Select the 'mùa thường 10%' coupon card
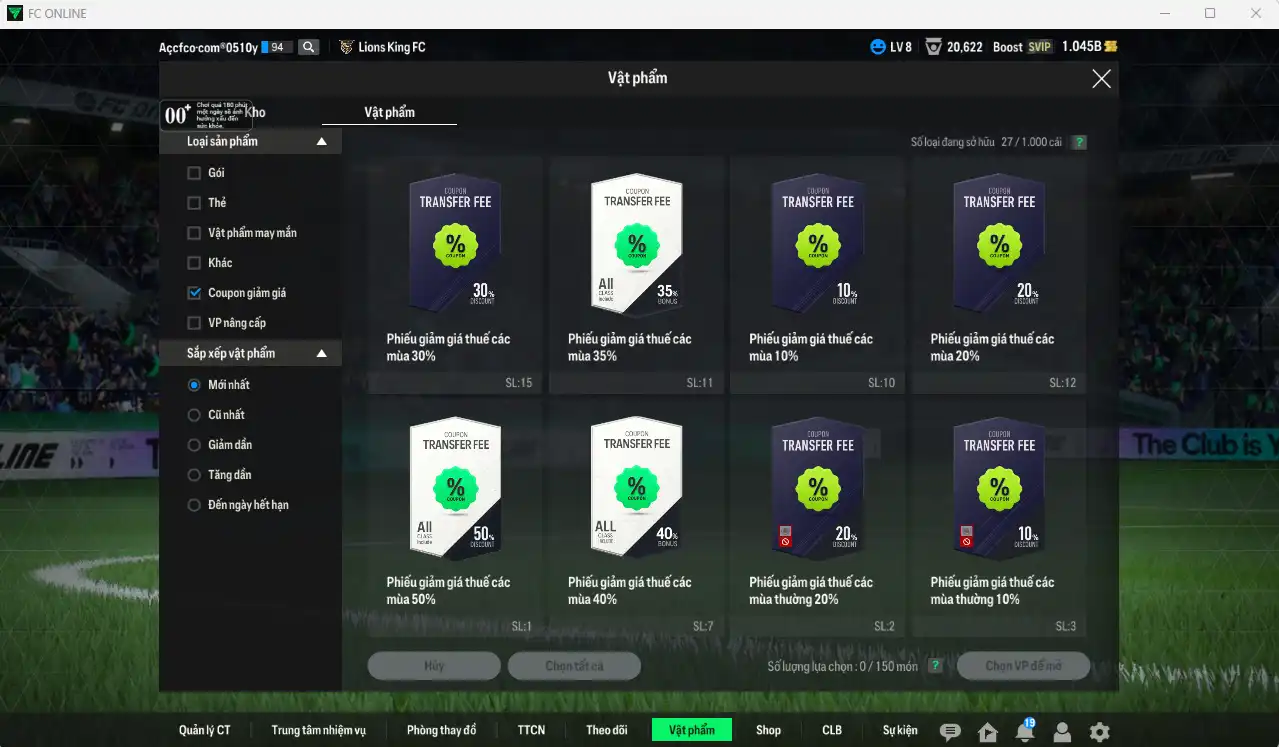 pos(998,518)
